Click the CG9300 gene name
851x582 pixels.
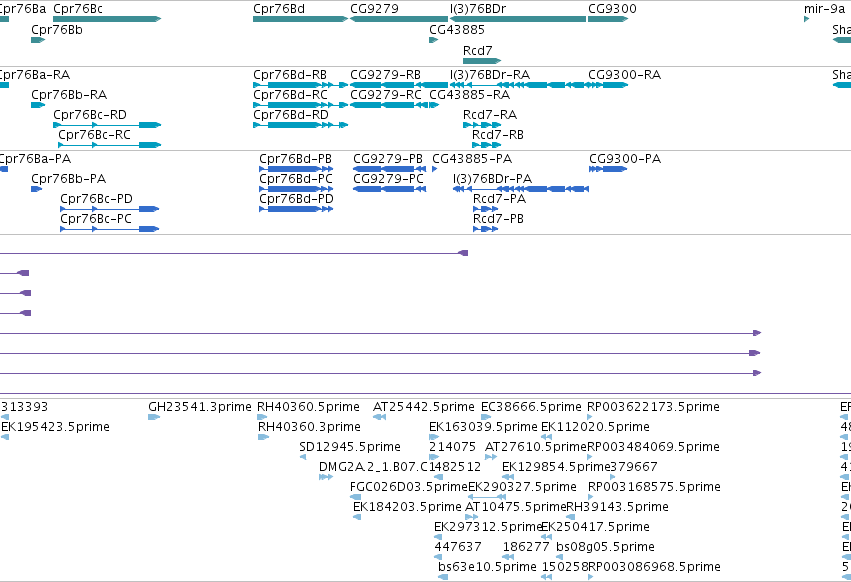point(612,9)
